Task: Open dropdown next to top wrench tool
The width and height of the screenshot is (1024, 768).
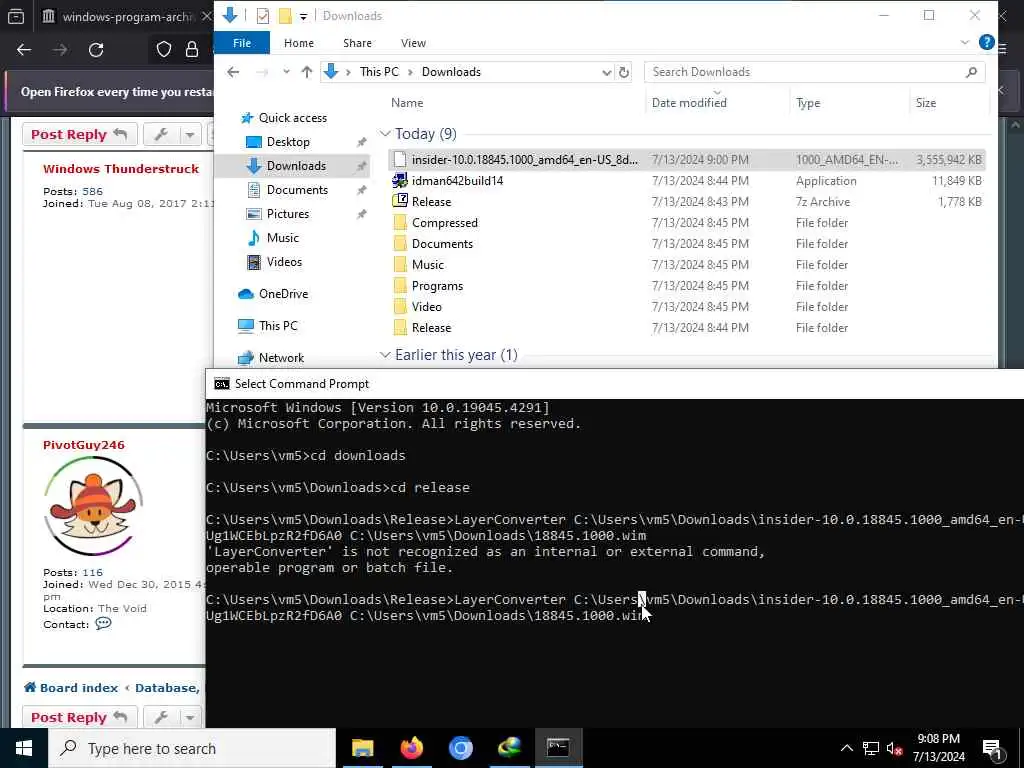Action: click(190, 135)
